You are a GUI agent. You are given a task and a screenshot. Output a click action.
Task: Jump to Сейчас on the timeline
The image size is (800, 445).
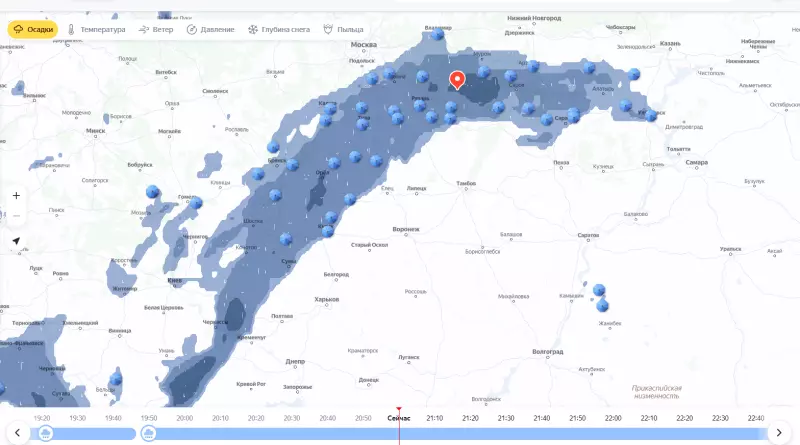tap(398, 418)
